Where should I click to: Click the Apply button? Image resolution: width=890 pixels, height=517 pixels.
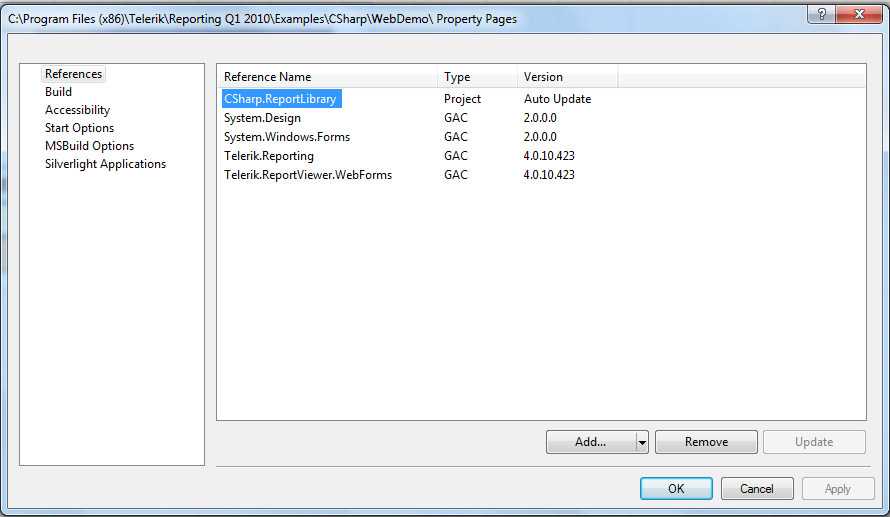(838, 489)
